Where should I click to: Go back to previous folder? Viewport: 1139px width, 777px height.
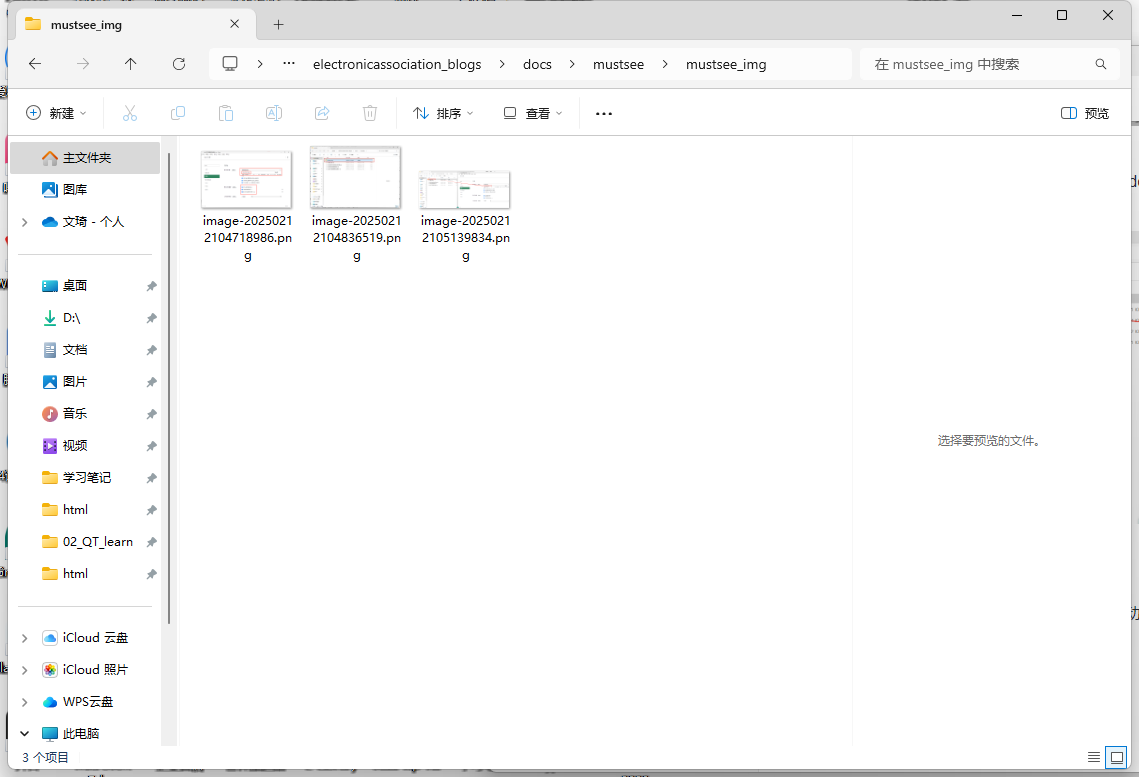35,64
